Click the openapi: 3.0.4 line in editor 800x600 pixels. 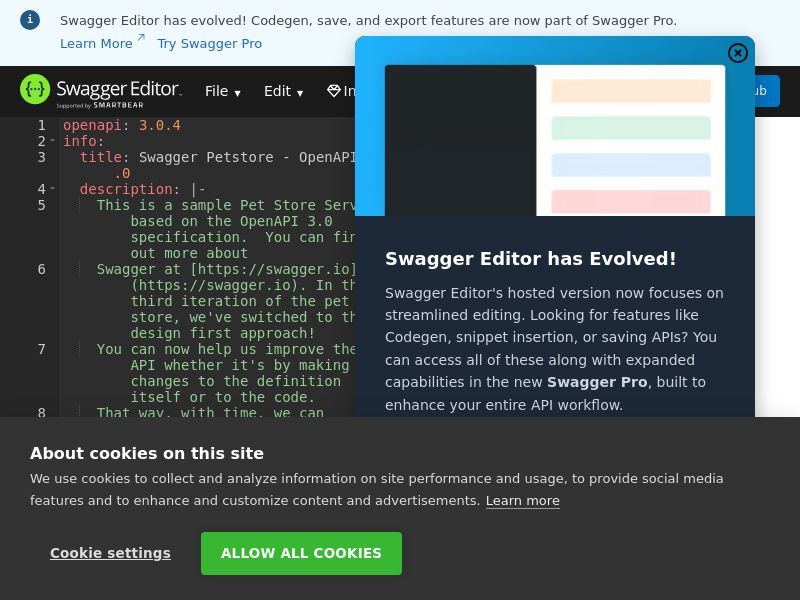[x=120, y=125]
